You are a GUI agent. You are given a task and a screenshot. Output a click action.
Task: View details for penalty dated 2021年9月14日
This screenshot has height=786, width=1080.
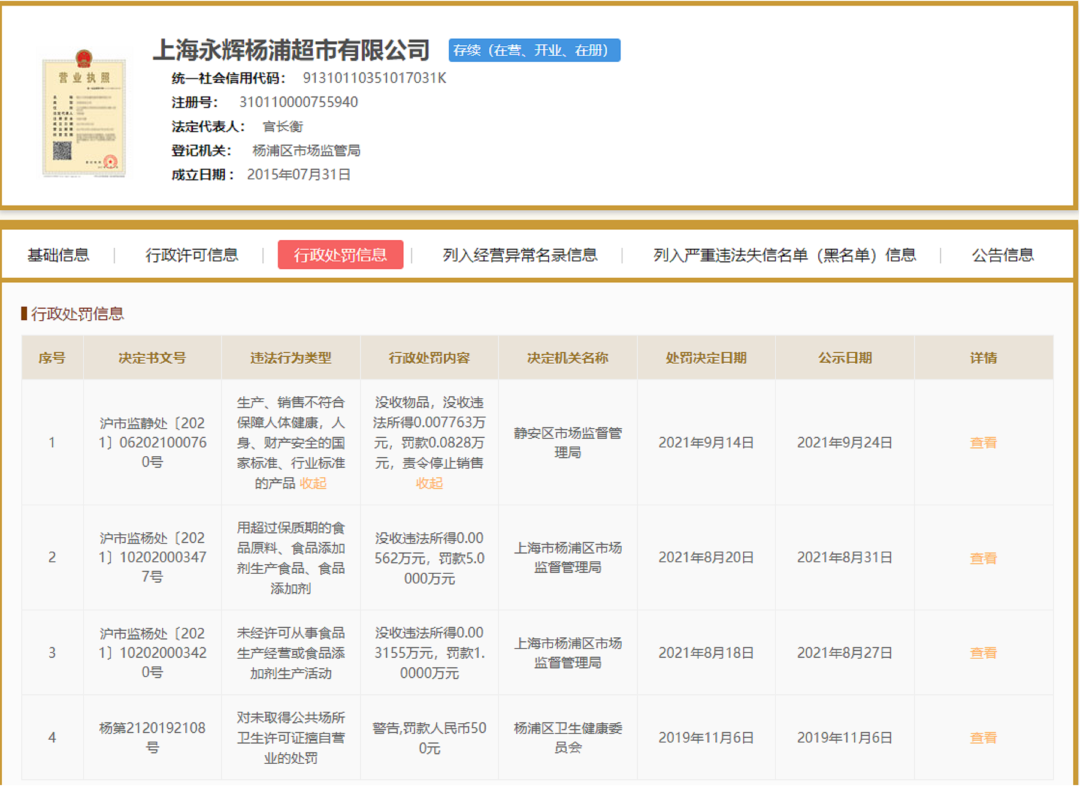tap(983, 443)
